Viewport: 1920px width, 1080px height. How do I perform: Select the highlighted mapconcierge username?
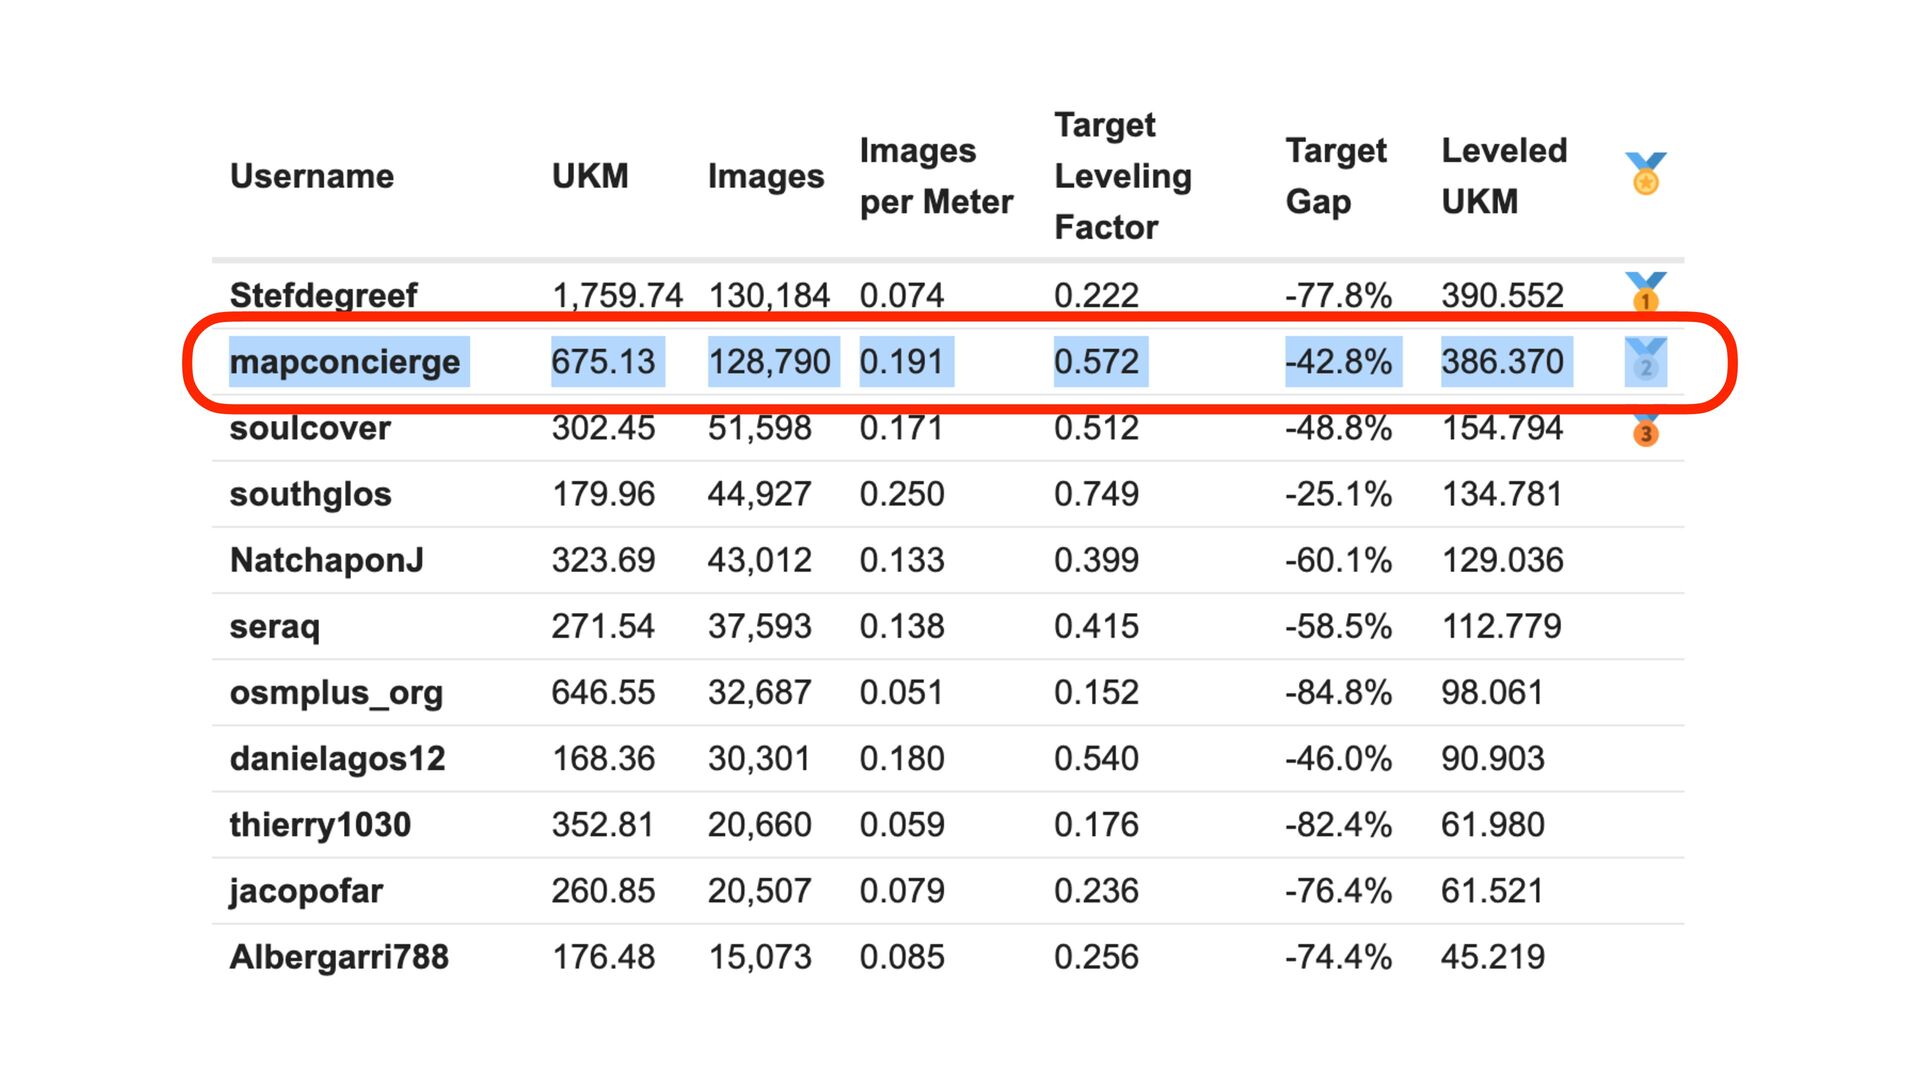(x=345, y=361)
